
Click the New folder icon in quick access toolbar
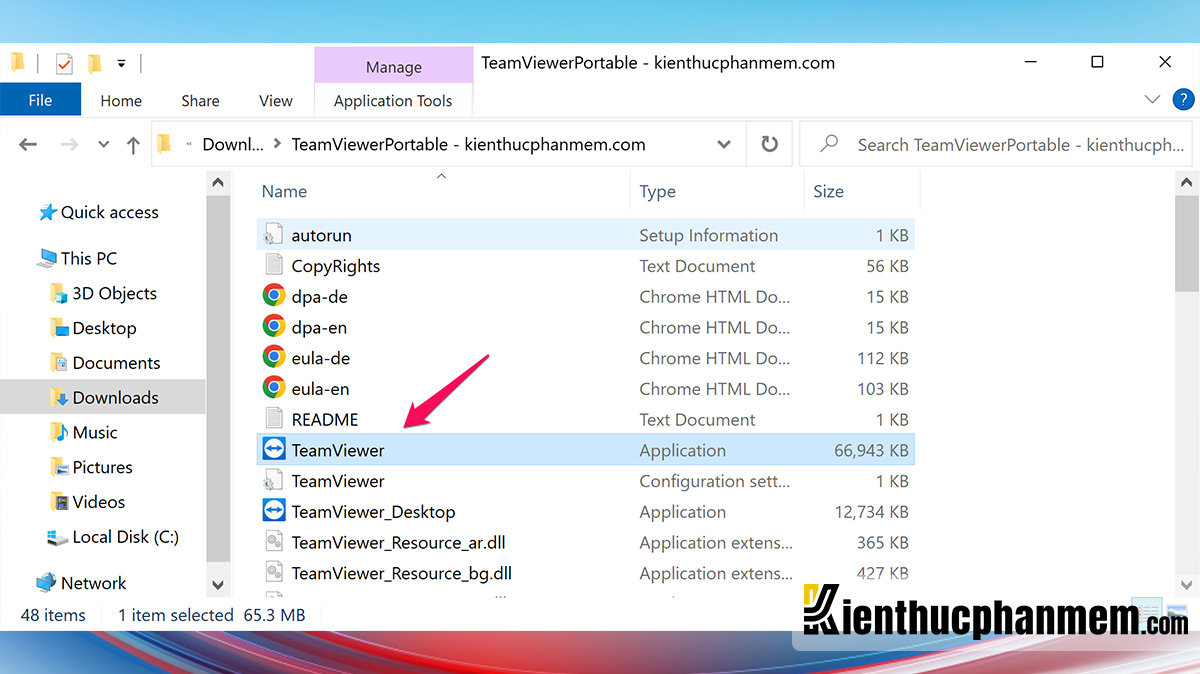(x=94, y=64)
